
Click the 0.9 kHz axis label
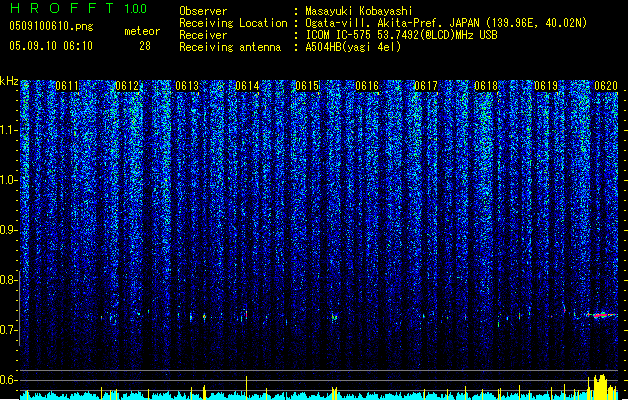pos(9,230)
